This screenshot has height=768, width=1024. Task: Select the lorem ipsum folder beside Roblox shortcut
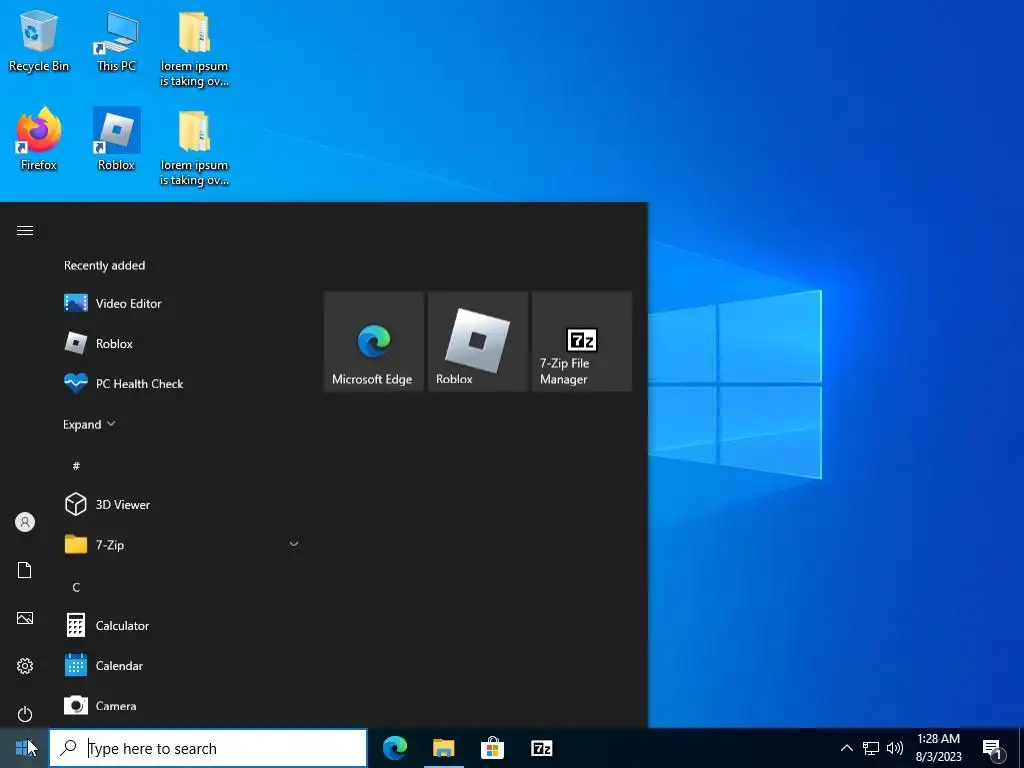point(194,148)
